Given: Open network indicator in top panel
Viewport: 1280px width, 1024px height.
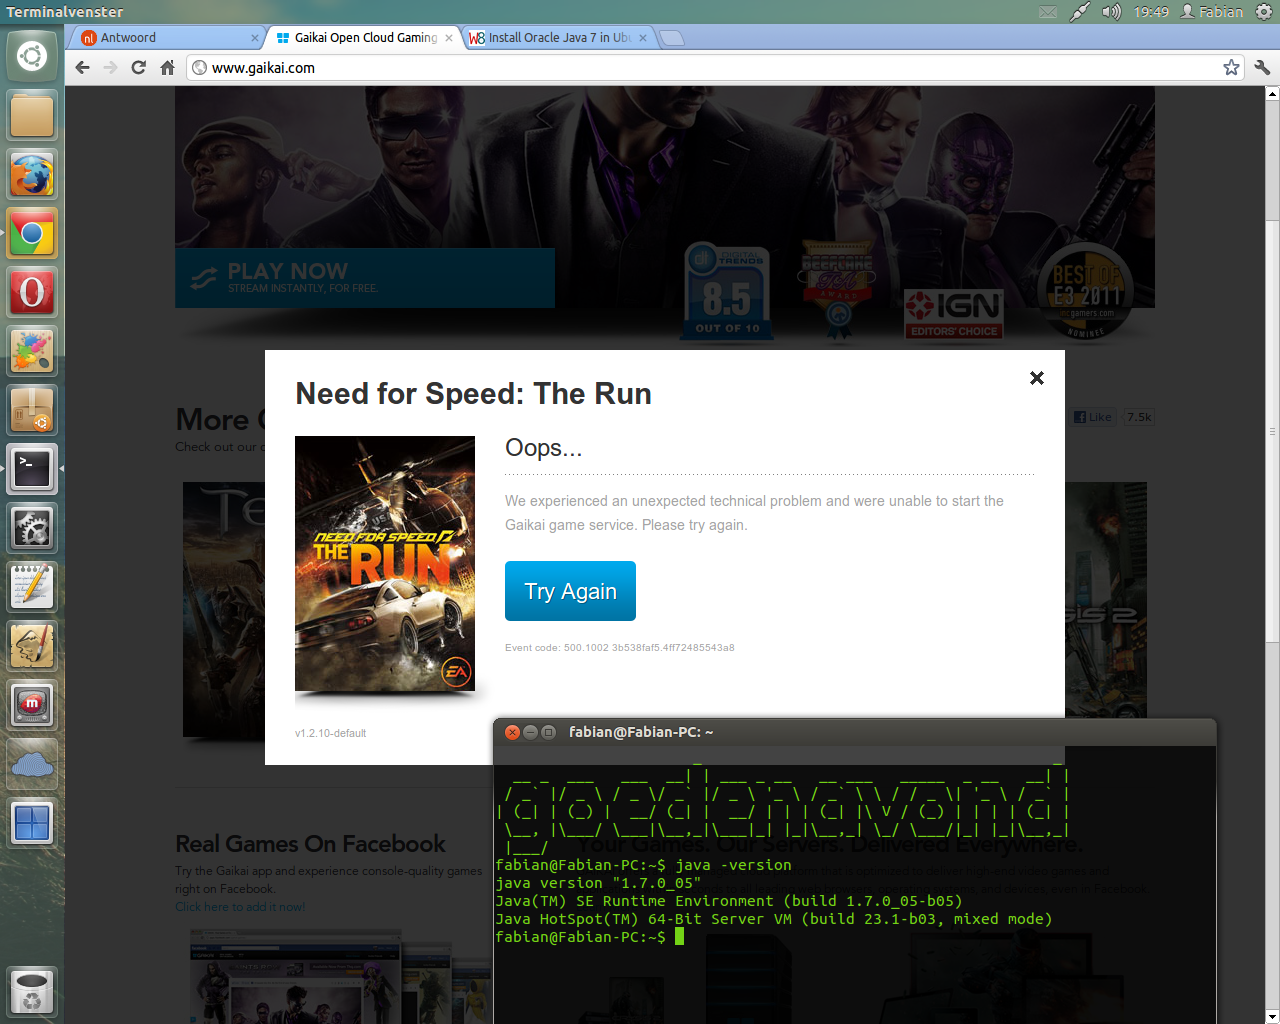Looking at the screenshot, I should click(1080, 12).
